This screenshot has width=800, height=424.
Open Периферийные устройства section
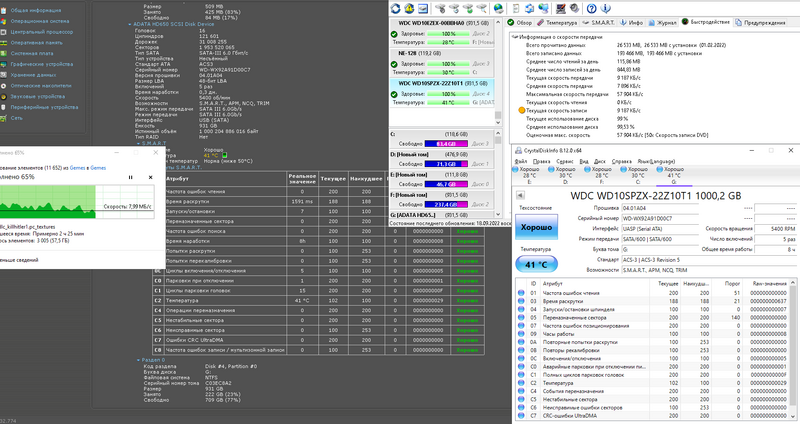(44, 107)
